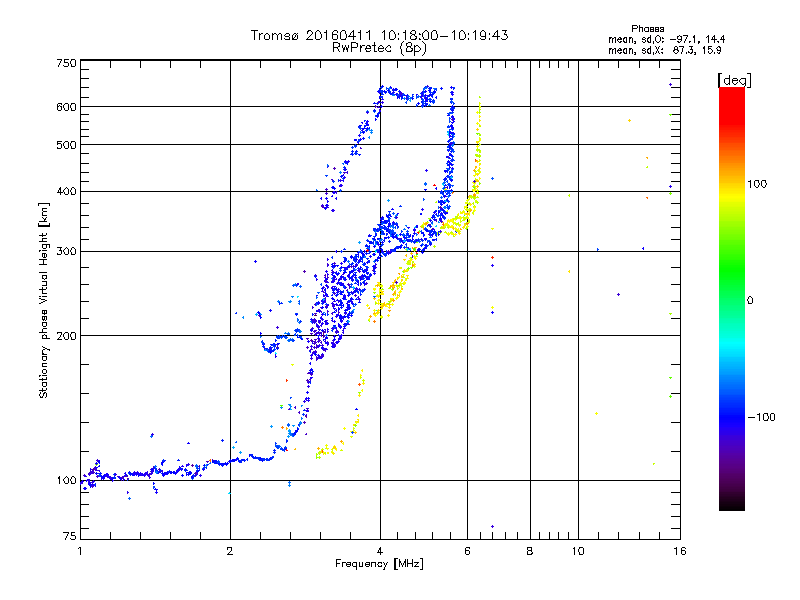Click the 'Phases' header label

coord(647,29)
